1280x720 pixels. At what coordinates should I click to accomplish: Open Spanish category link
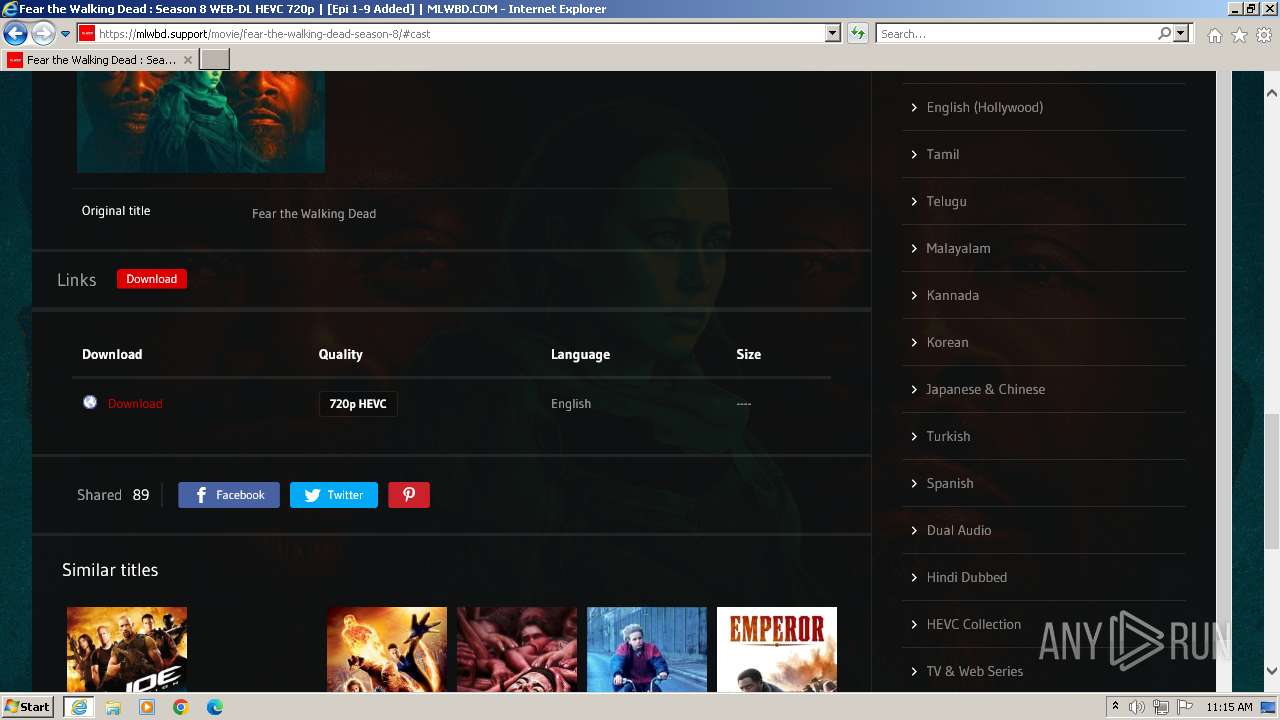(950, 483)
